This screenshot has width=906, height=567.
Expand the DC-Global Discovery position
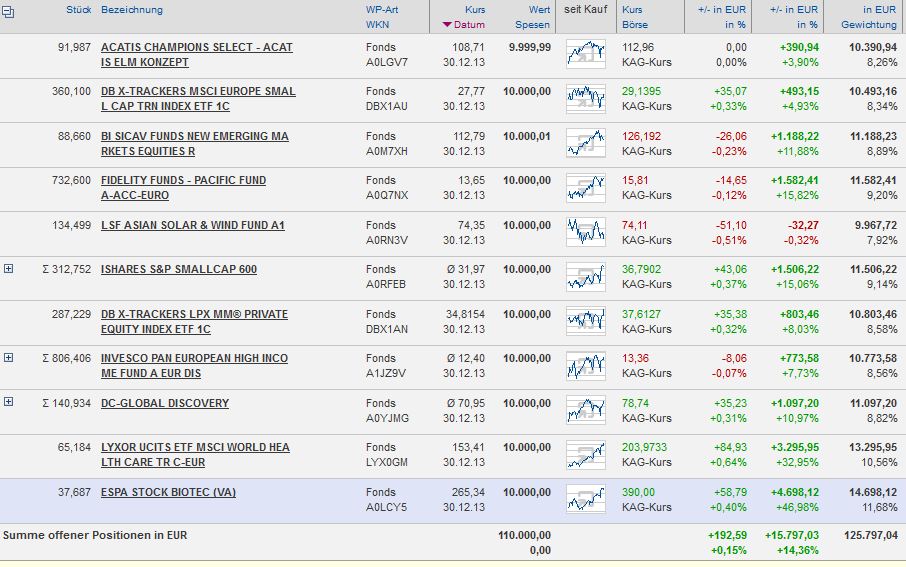click(9, 402)
